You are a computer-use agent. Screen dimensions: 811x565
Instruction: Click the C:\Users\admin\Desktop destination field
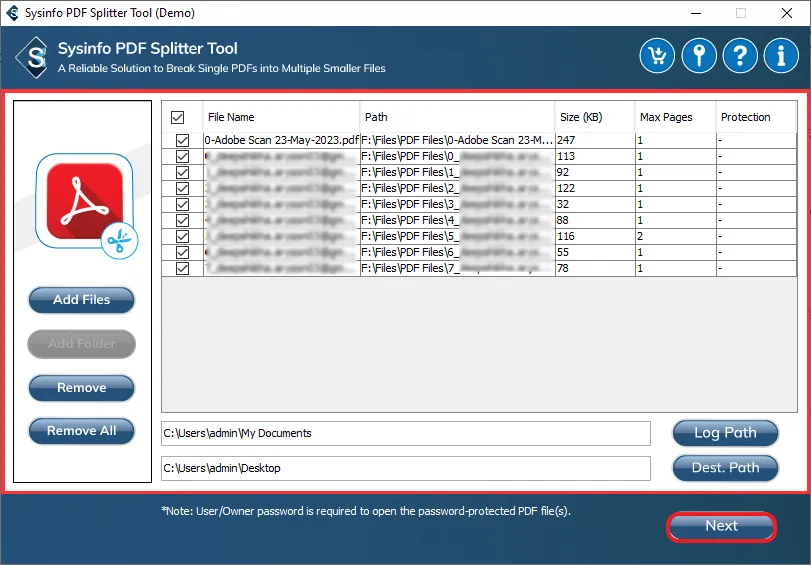[x=405, y=468]
